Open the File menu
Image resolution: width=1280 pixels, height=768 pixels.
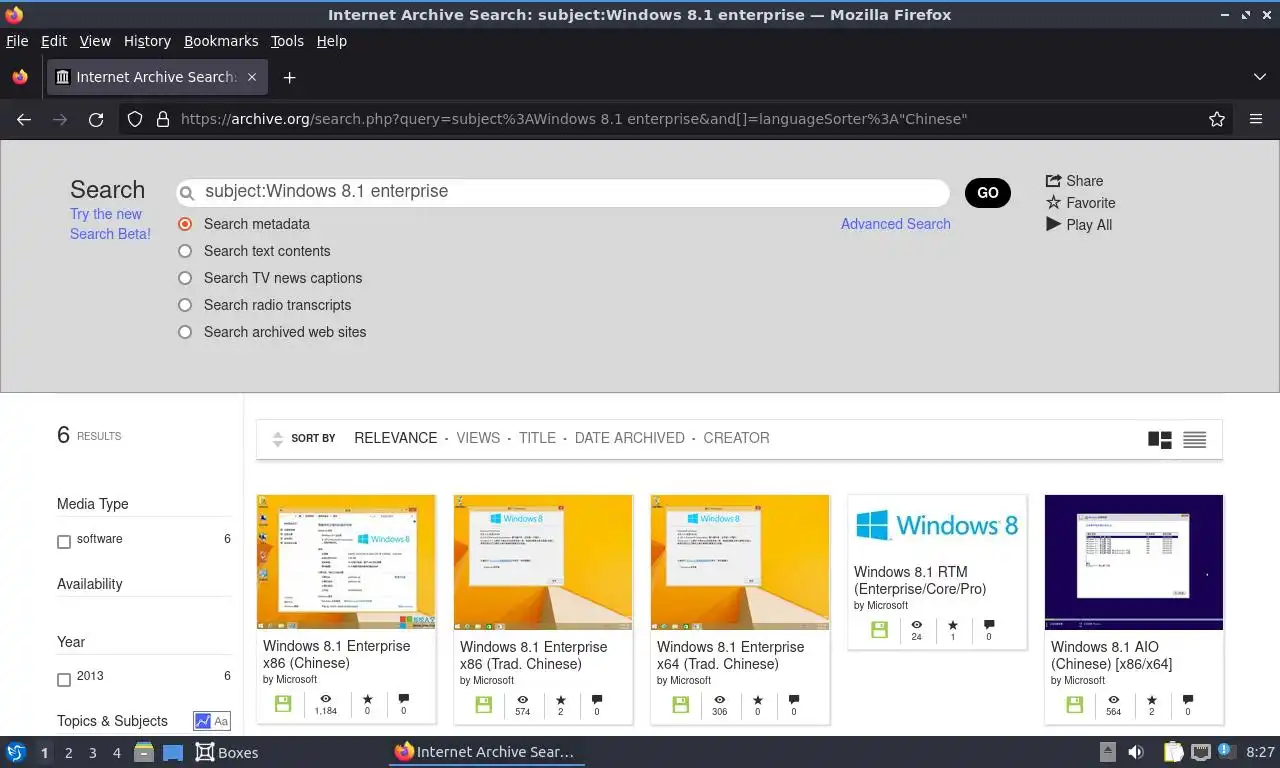17,41
